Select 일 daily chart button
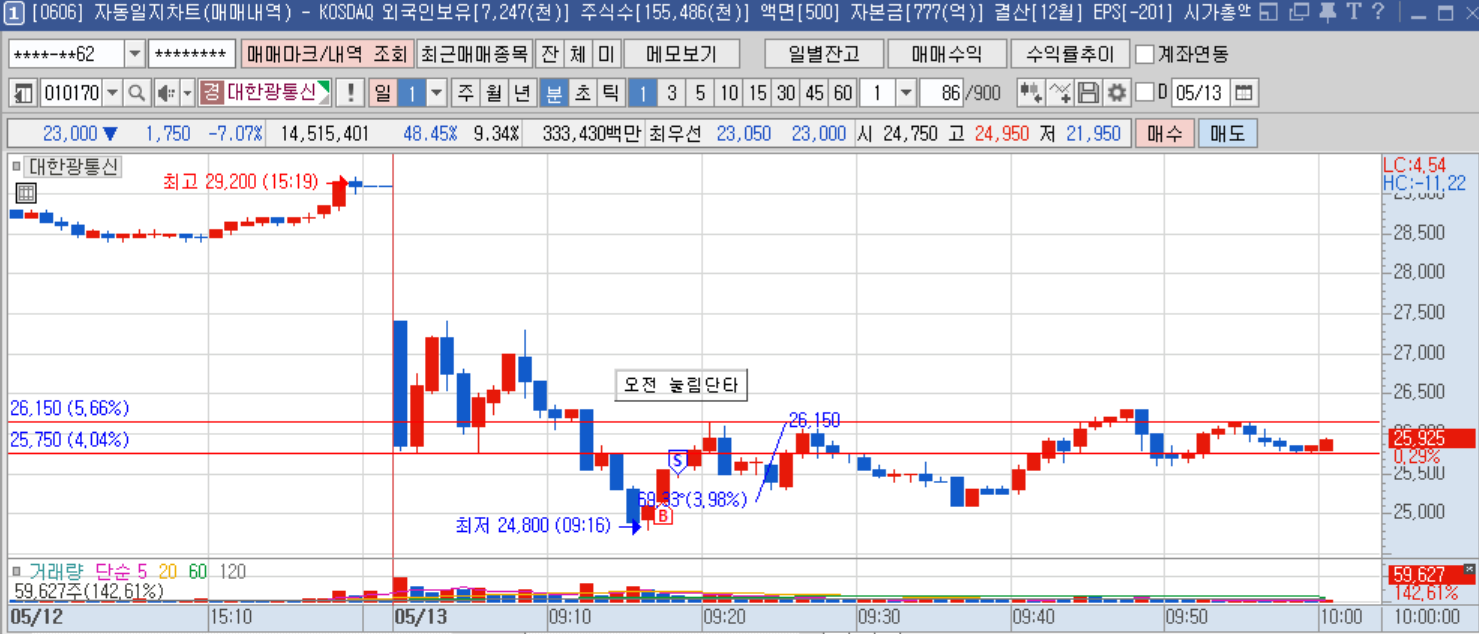Viewport: 1479px width, 634px height. 382,94
